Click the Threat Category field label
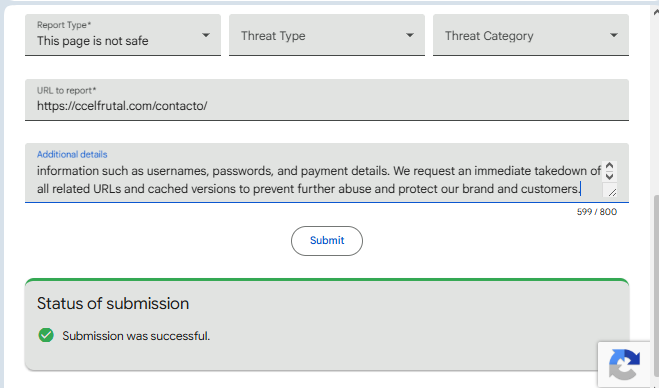The width and height of the screenshot is (659, 388). 489,36
